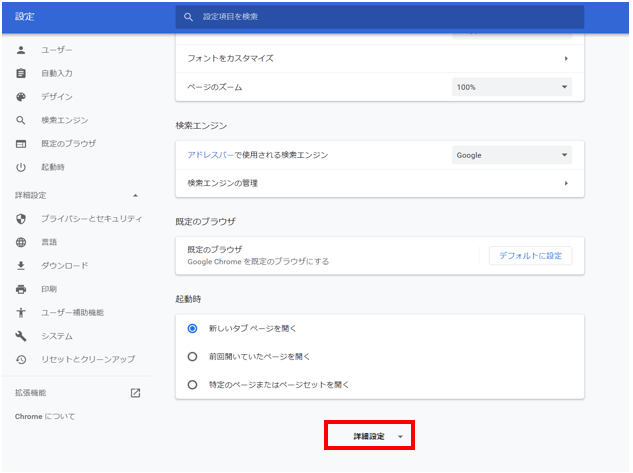Click the shield icon for プライバシーとセキュリティ
633x473 pixels.
21,218
